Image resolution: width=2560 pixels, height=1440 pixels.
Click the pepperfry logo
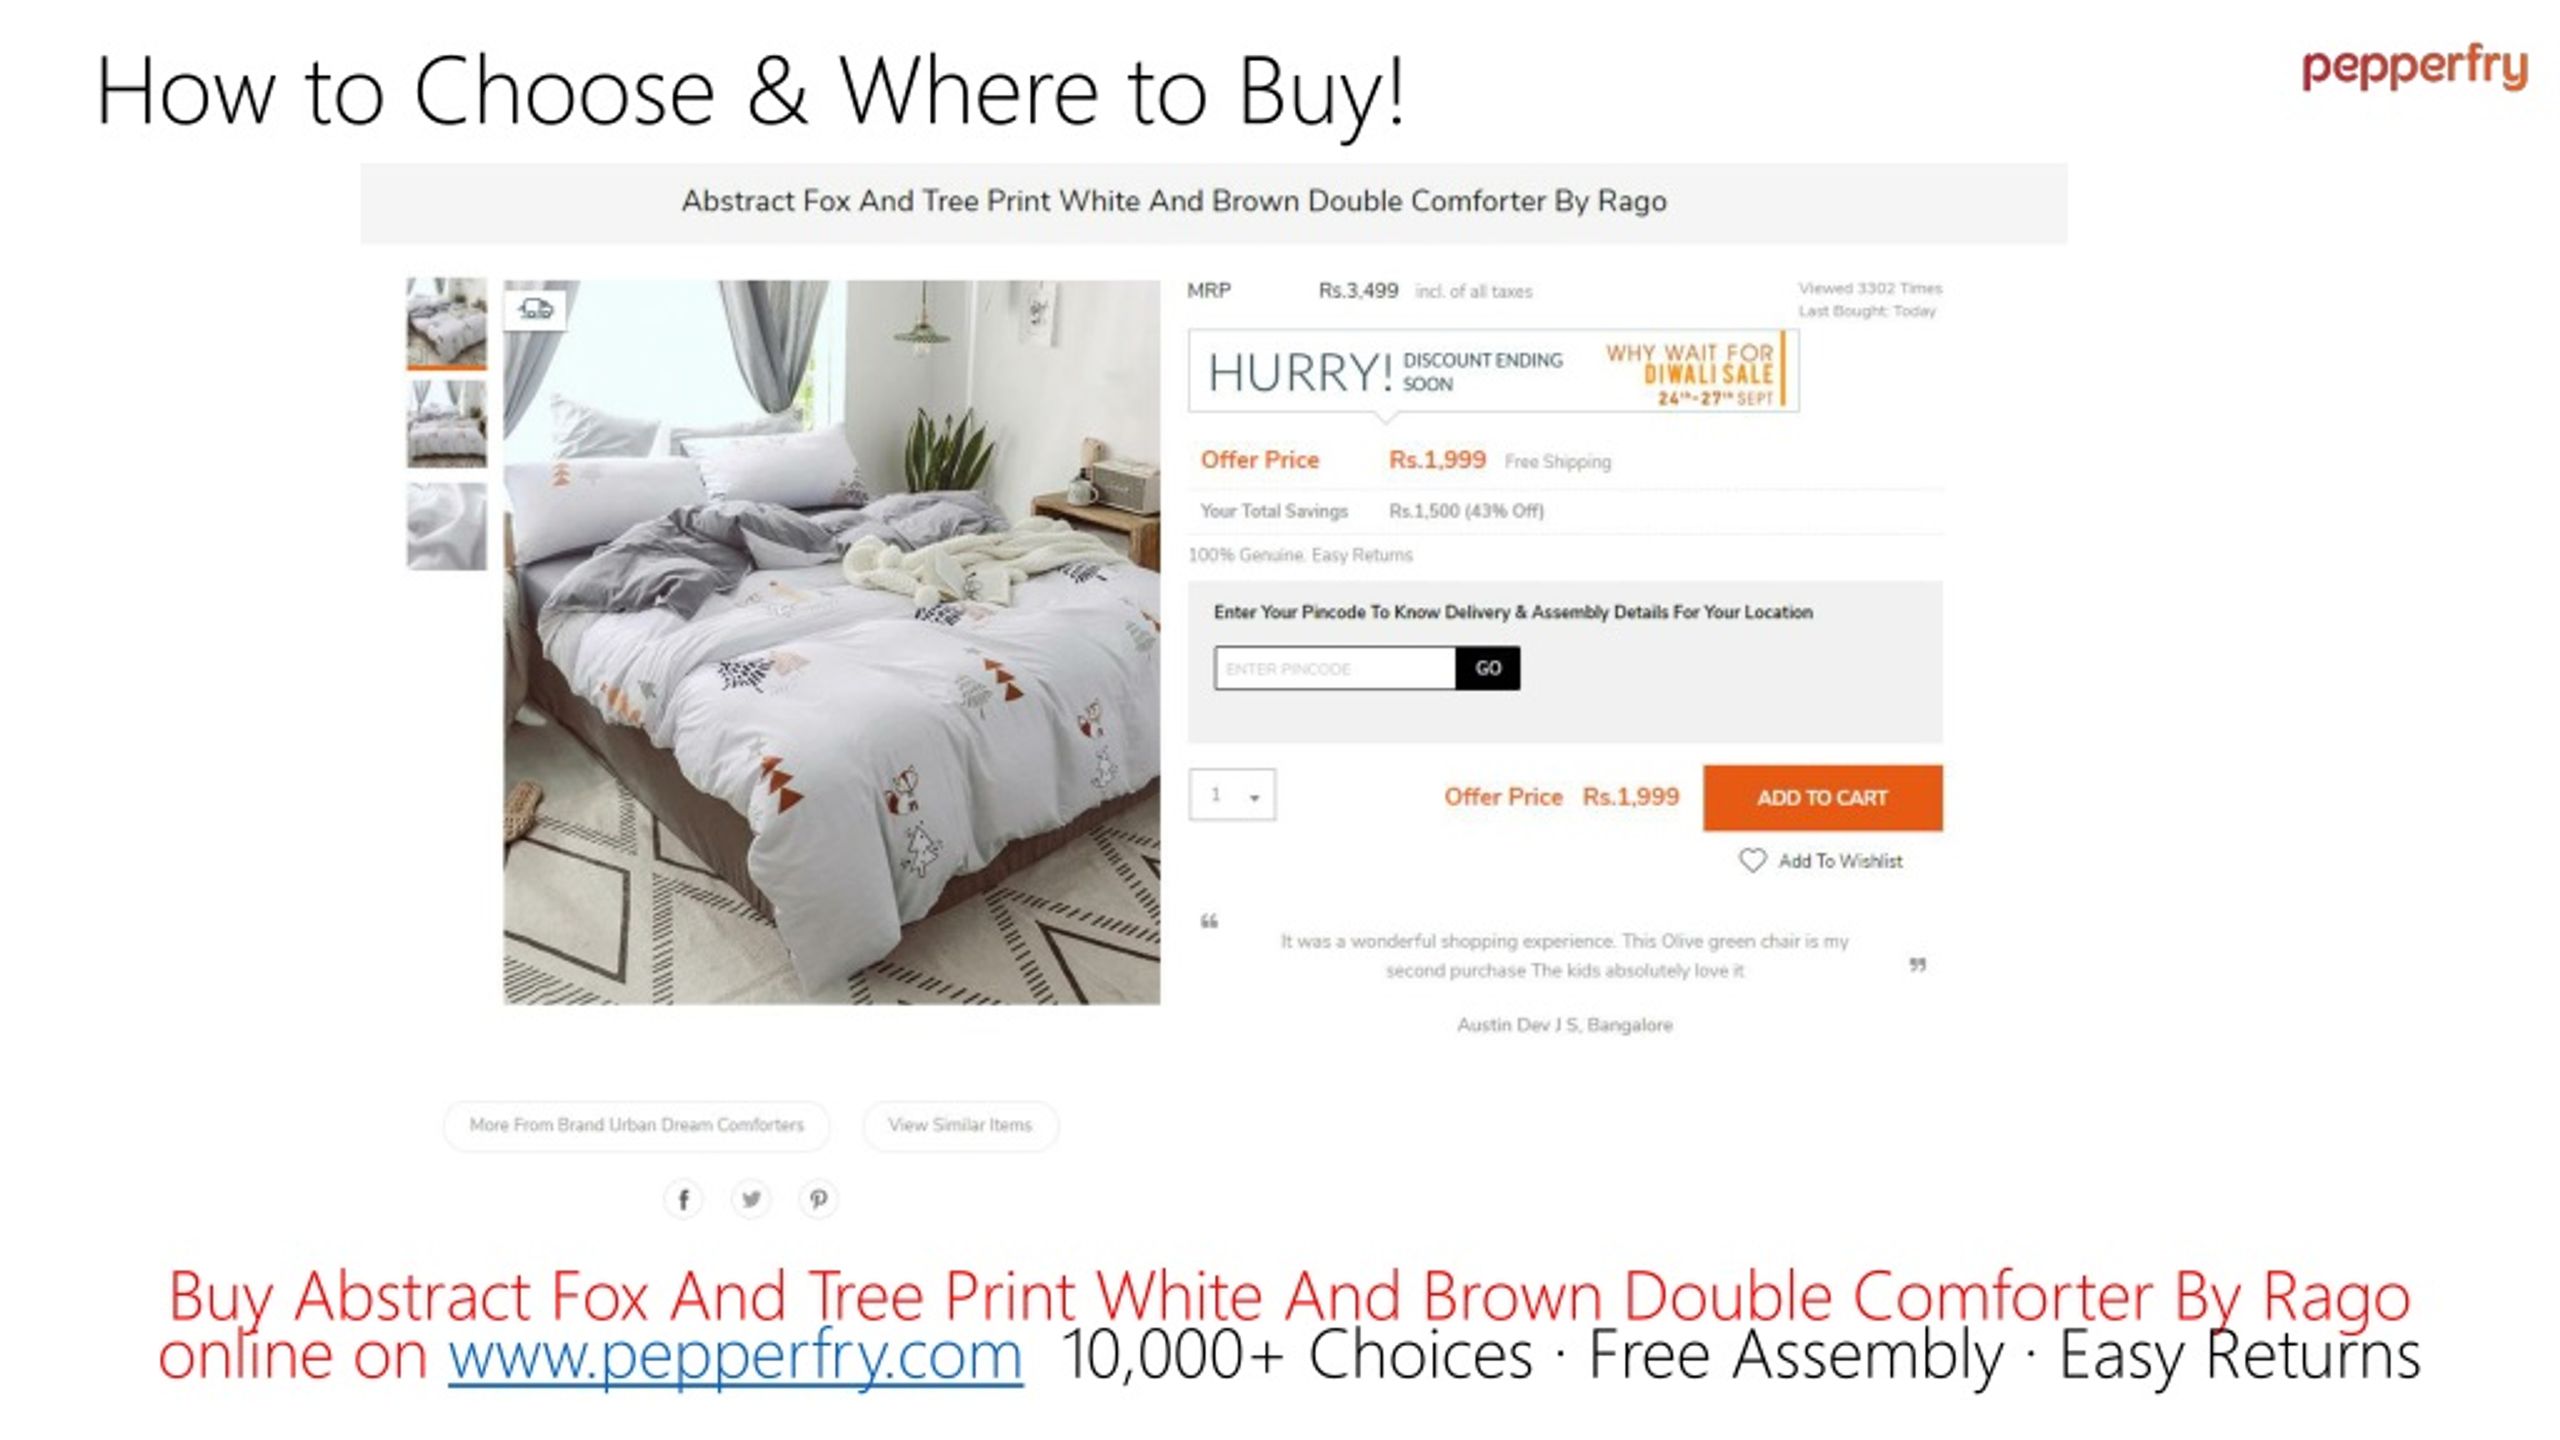[2414, 68]
